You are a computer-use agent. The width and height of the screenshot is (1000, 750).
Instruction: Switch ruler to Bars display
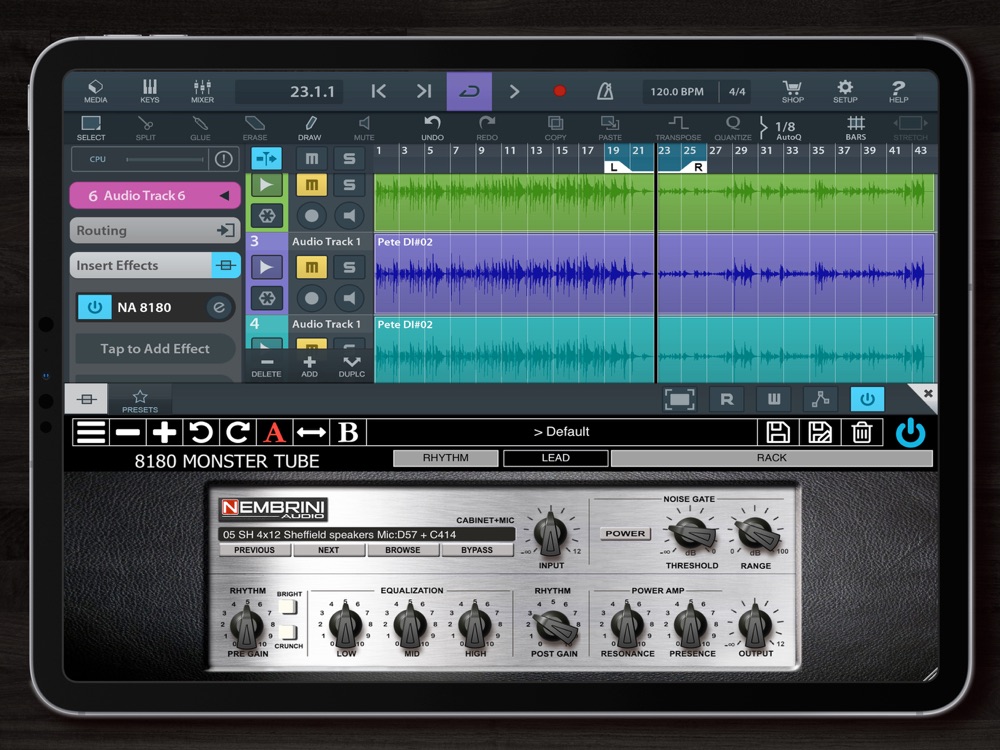(856, 128)
